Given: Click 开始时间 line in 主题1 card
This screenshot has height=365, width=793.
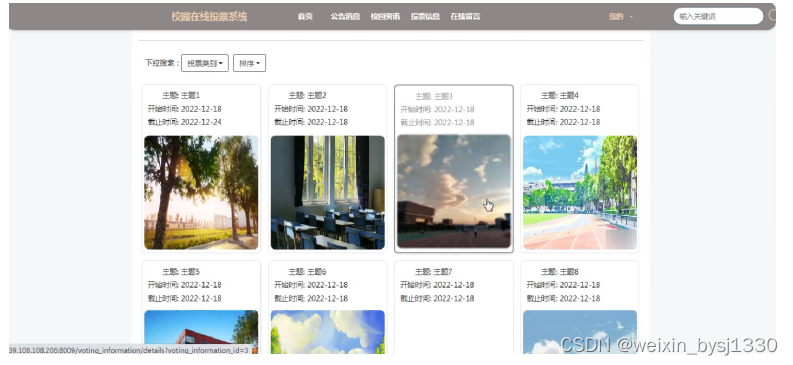Looking at the screenshot, I should tap(185, 109).
